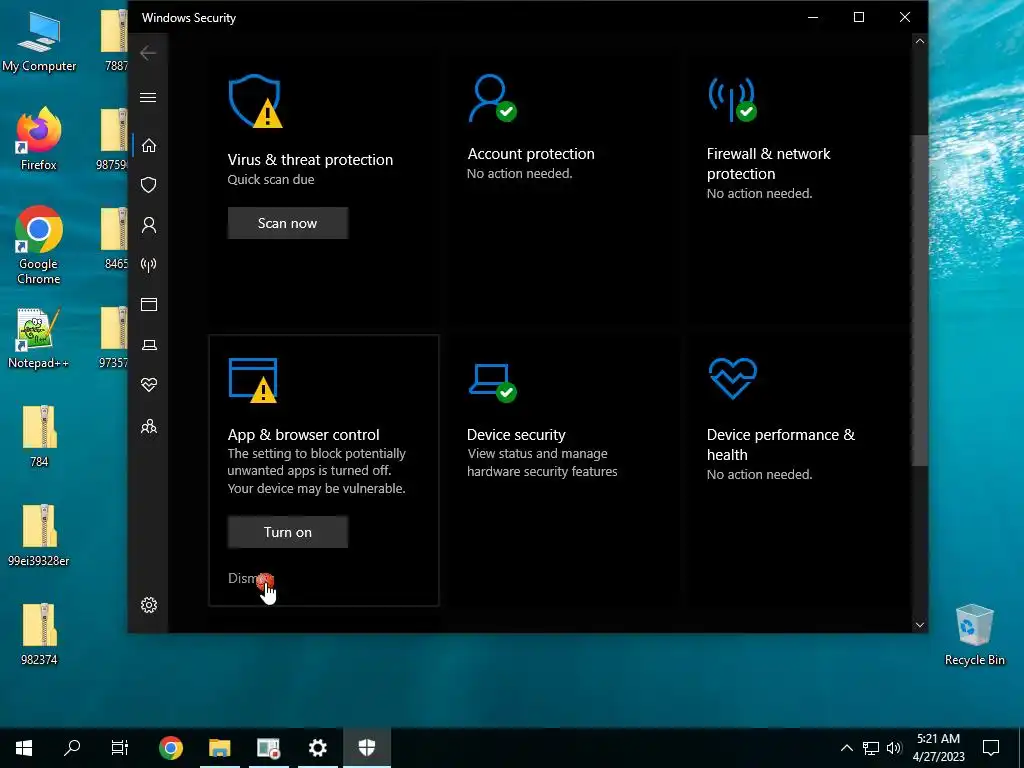This screenshot has height=768, width=1024.
Task: Dismiss the App & browser control warning
Action: click(x=250, y=578)
